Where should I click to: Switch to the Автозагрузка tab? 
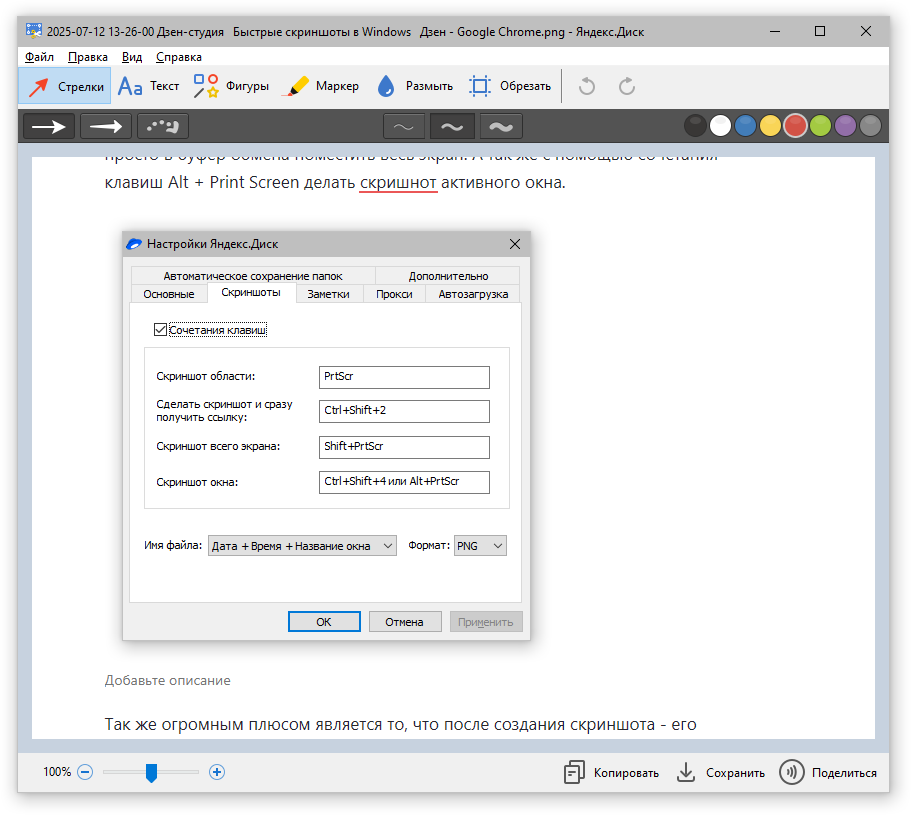coord(473,294)
